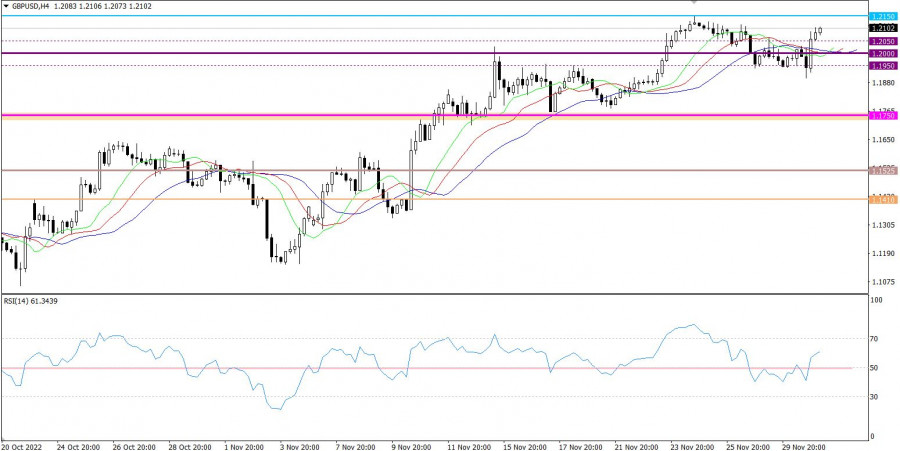Screen dimensions: 900x451
Task: Select the blue 1.2150 price label
Action: (x=882, y=17)
